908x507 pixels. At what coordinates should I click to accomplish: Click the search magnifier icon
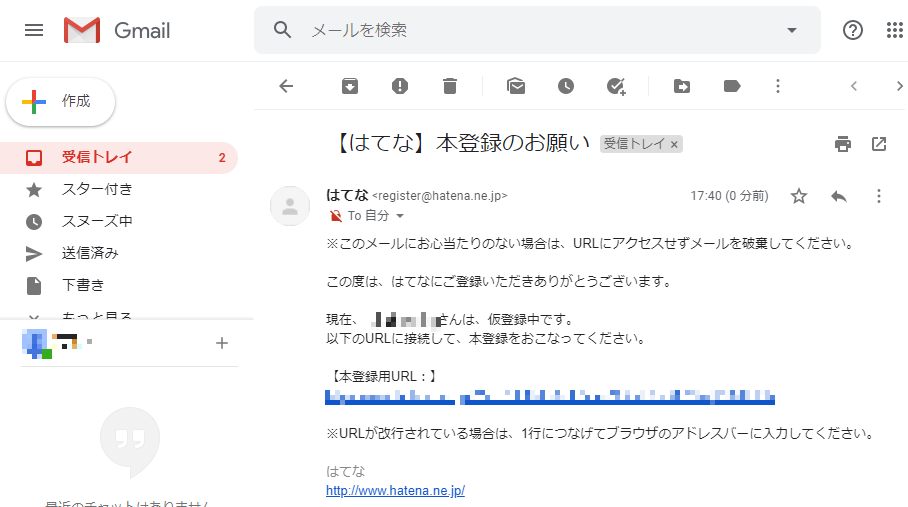coord(282,30)
